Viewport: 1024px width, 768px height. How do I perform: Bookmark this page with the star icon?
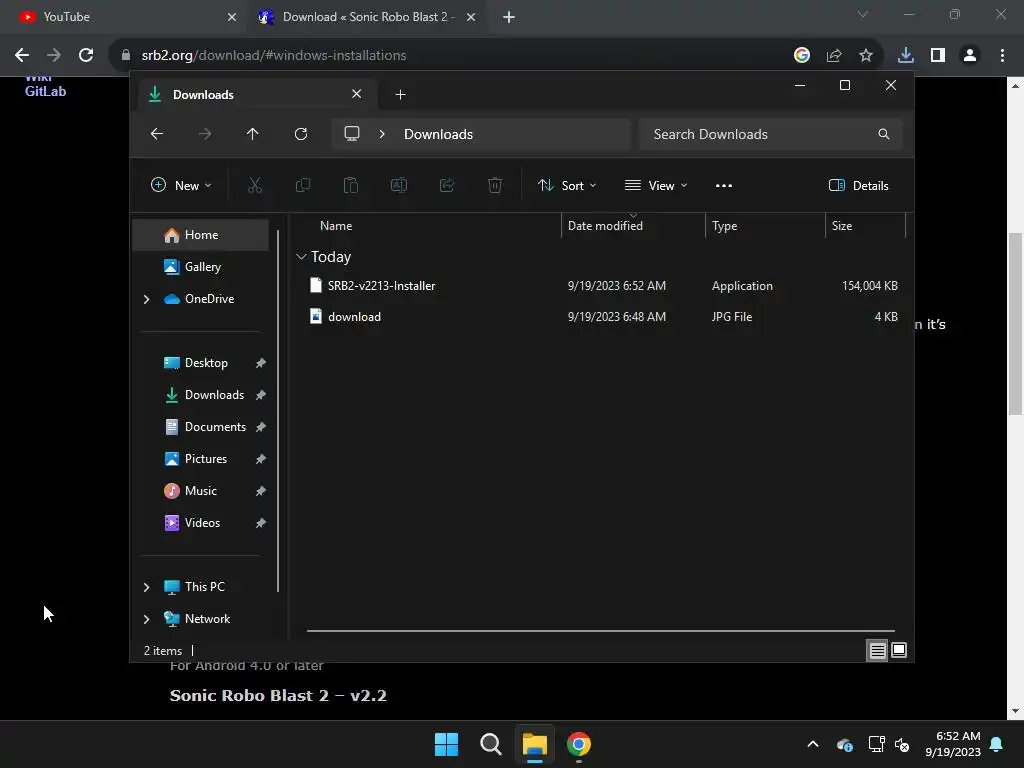click(x=866, y=56)
